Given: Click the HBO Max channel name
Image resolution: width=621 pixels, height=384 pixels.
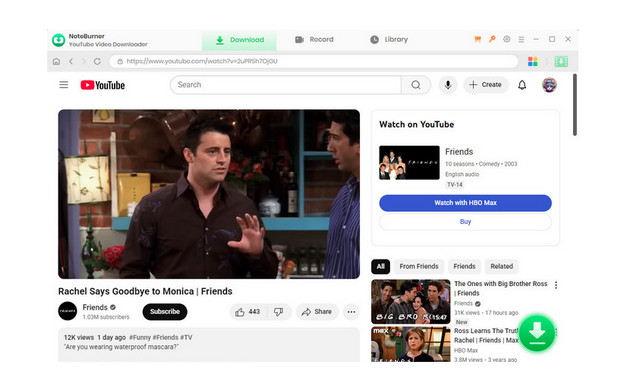Looking at the screenshot, I should (466, 350).
